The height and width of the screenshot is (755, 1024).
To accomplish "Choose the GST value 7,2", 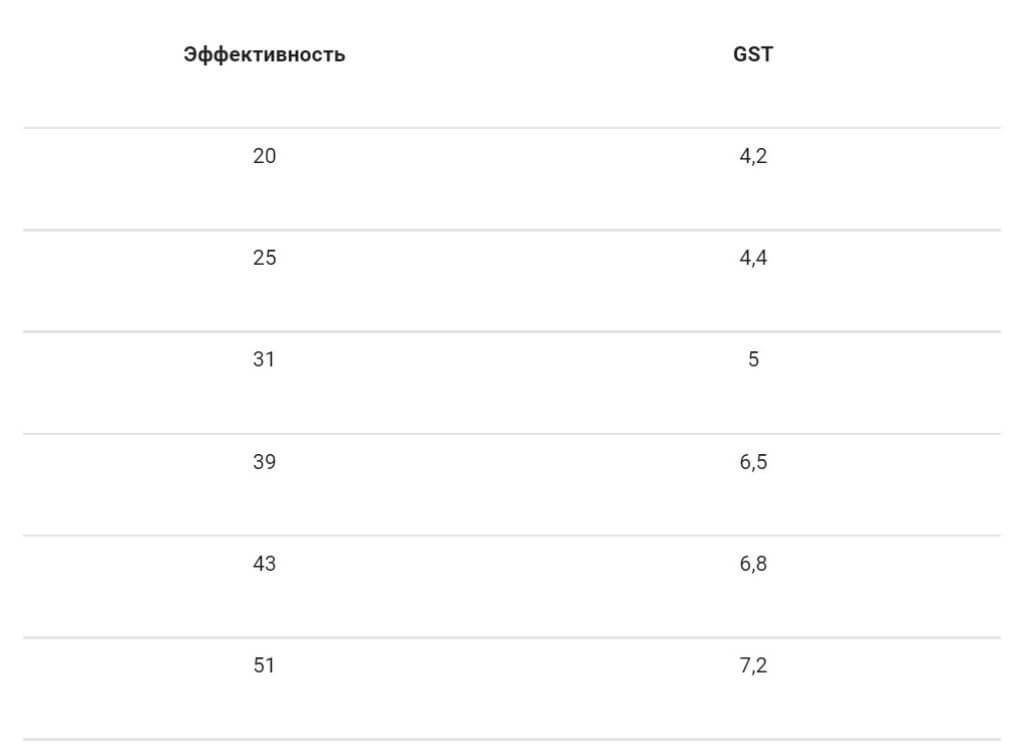I will coord(753,665).
